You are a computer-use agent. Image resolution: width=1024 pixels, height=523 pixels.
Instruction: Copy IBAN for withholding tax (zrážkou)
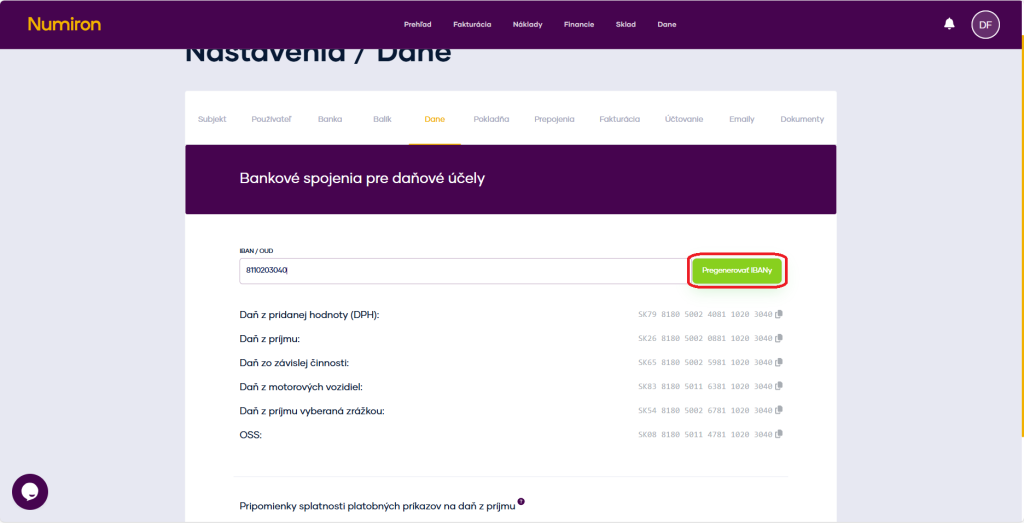tap(779, 411)
